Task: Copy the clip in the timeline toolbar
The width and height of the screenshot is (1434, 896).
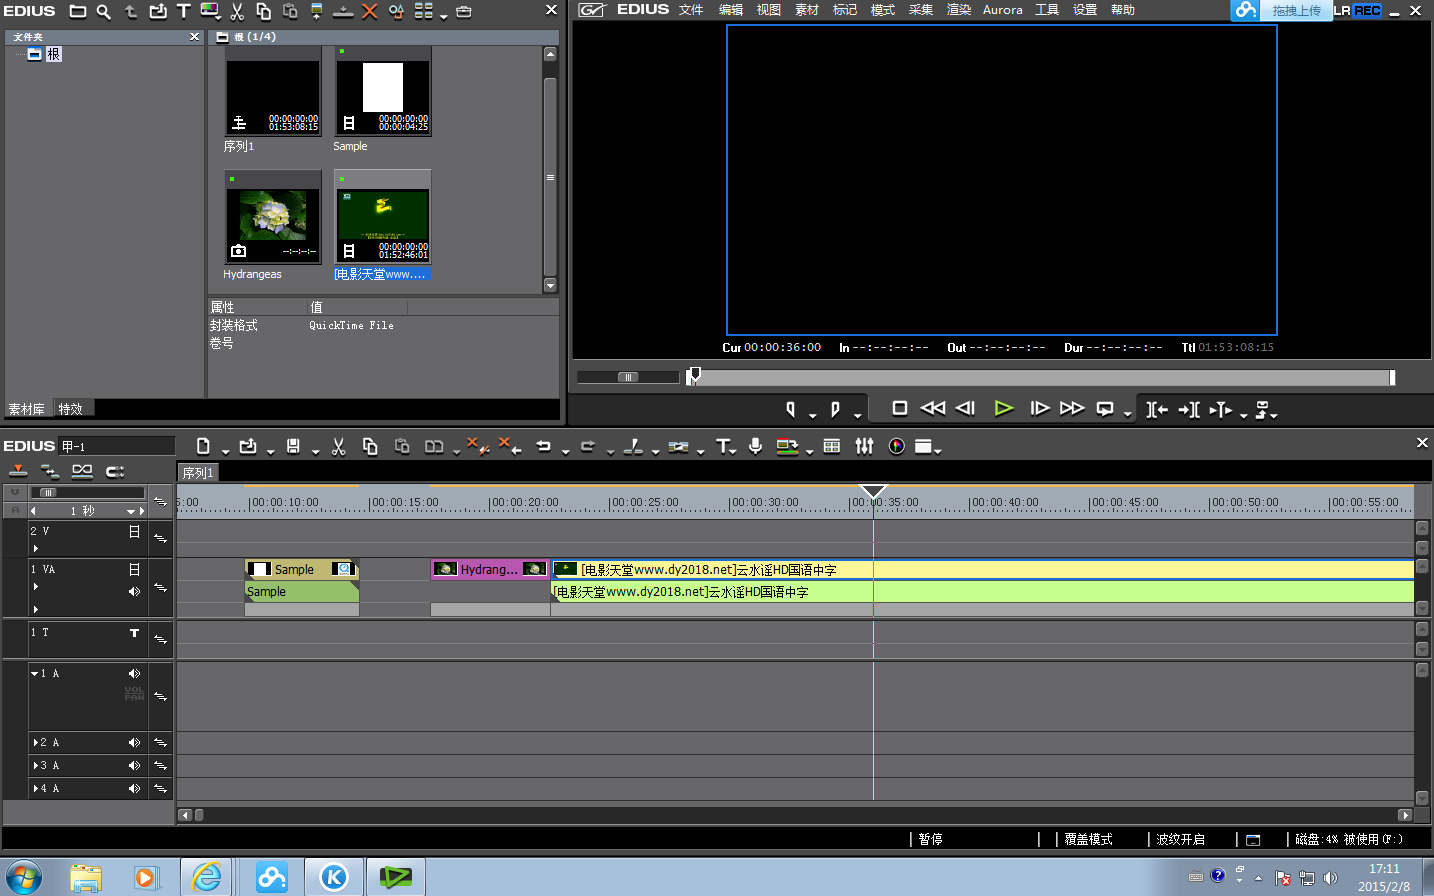Action: [370, 447]
